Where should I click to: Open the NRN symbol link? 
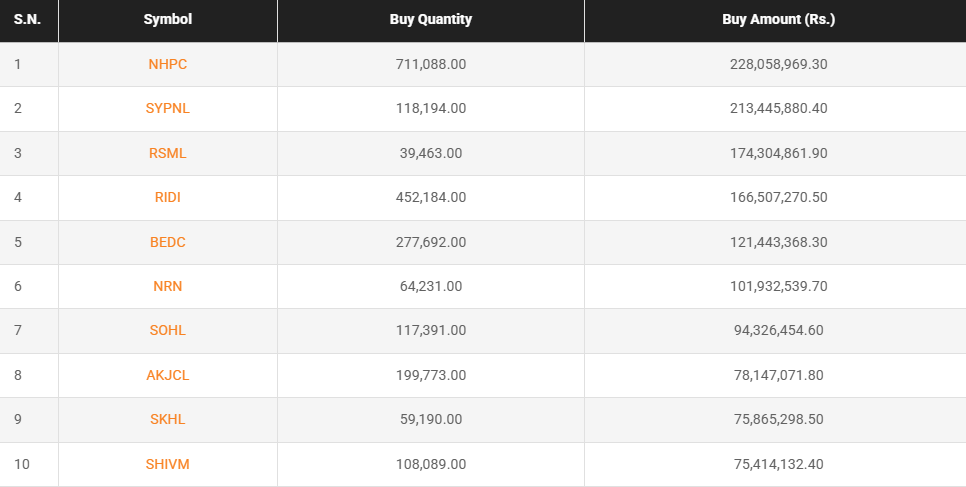click(167, 286)
